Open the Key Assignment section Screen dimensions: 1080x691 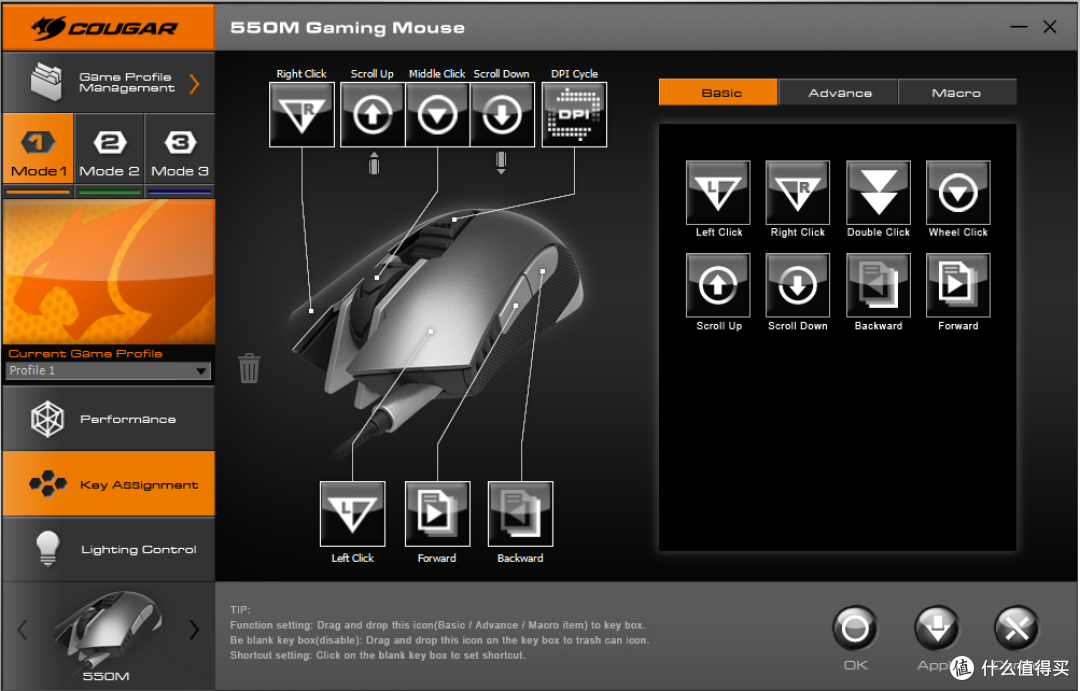click(x=108, y=484)
